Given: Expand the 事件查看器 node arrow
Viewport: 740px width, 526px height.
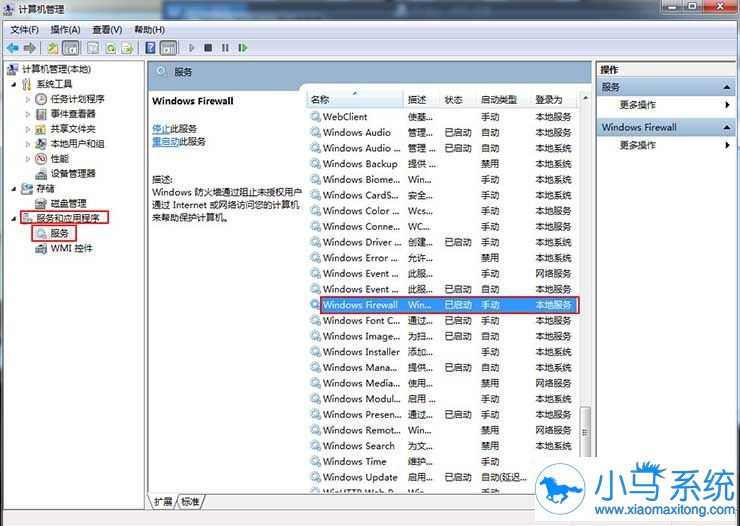Looking at the screenshot, I should [28, 114].
